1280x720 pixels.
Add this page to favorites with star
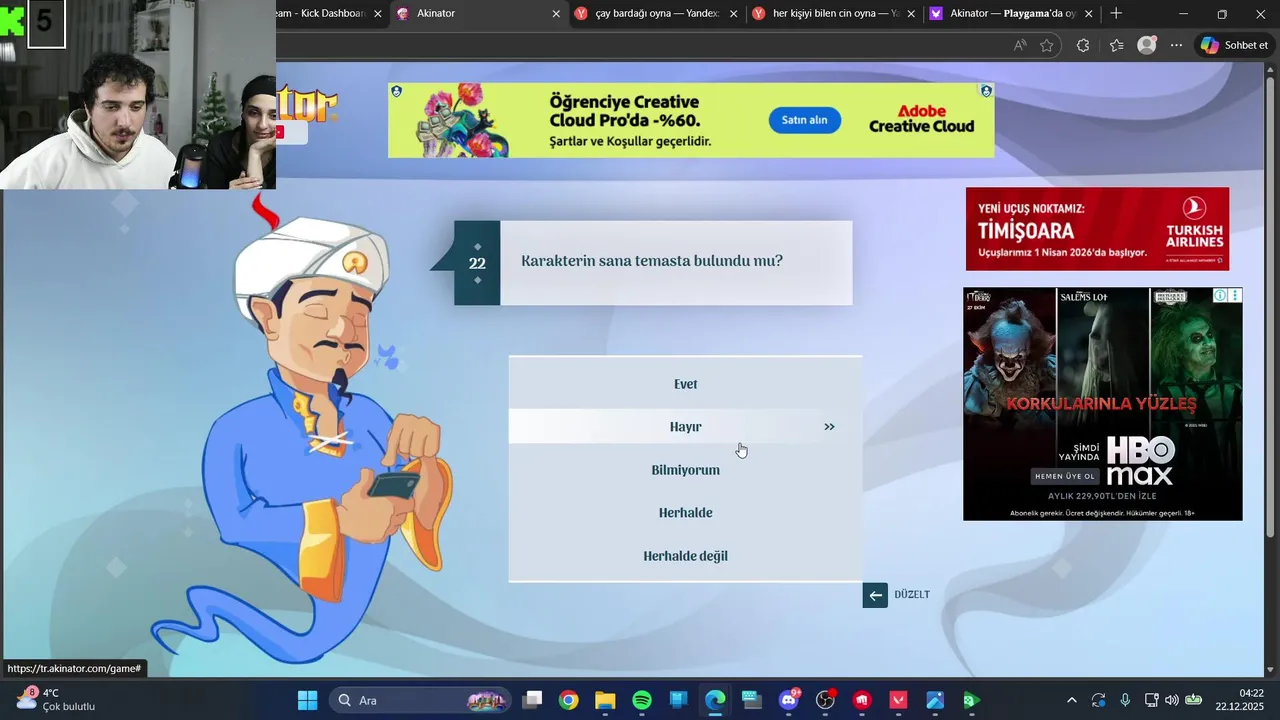[x=1047, y=45]
